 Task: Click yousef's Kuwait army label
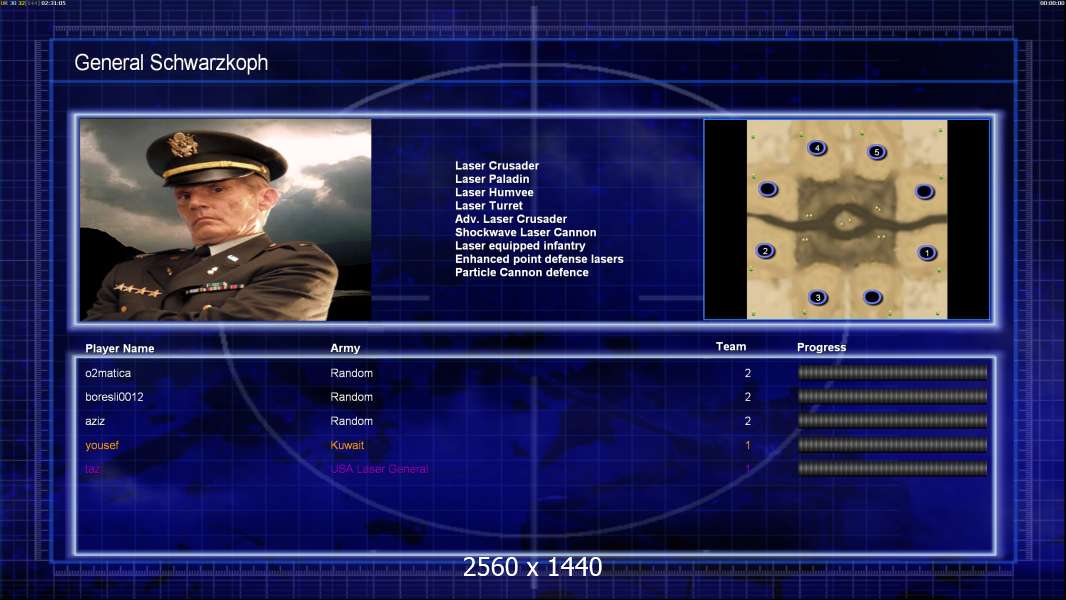point(347,445)
